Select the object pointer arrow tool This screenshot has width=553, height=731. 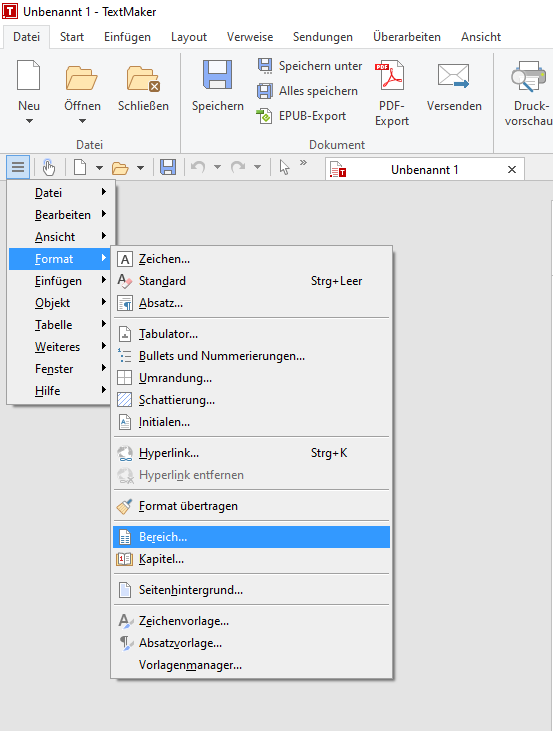click(284, 167)
